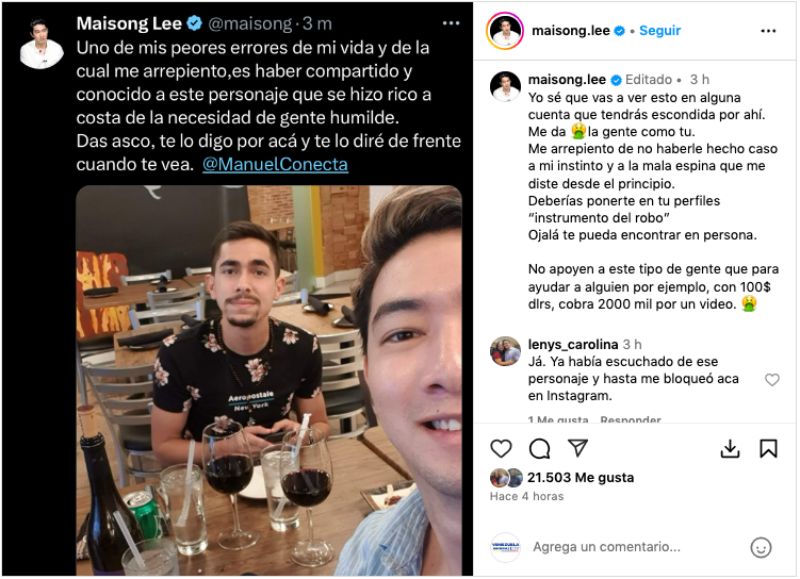This screenshot has width=800, height=579.
Task: Open emoji picker smiley icon
Action: click(761, 547)
